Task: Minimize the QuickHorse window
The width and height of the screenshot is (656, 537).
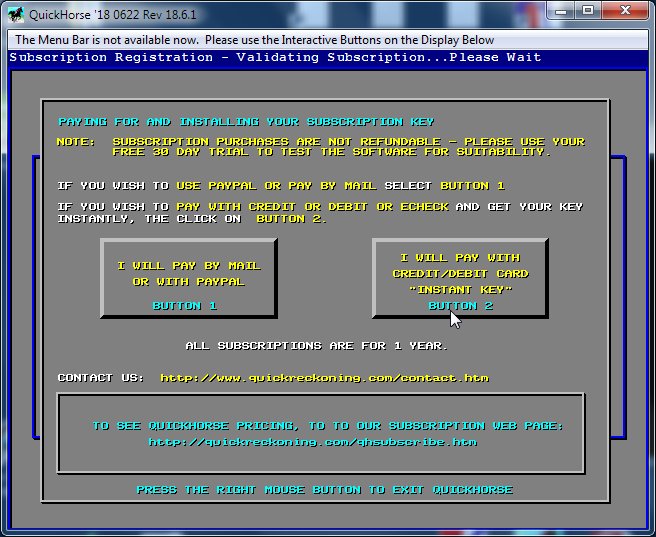Action: coord(561,11)
